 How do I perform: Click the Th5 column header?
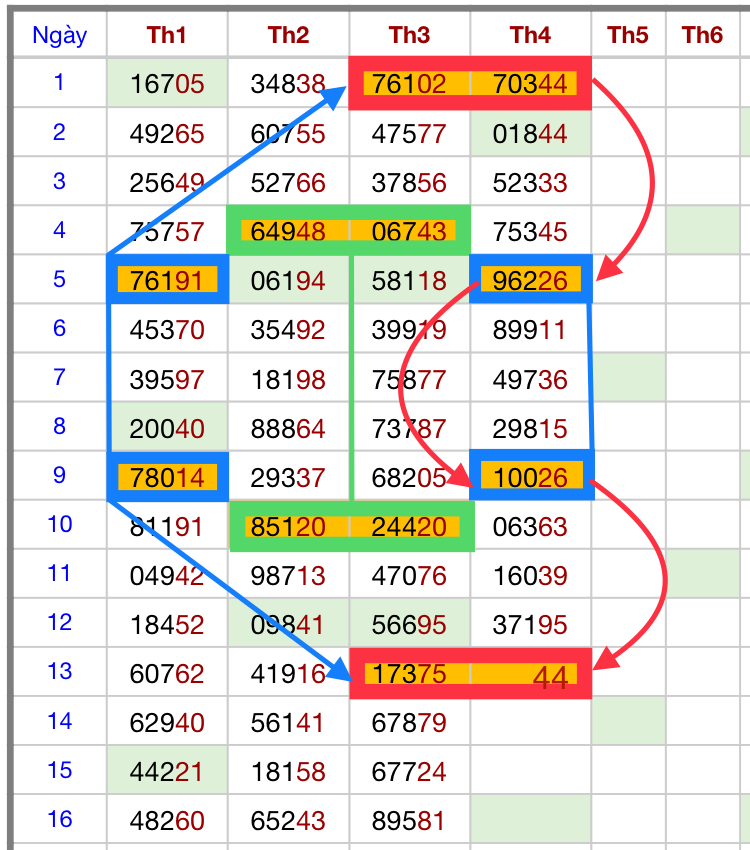click(627, 36)
